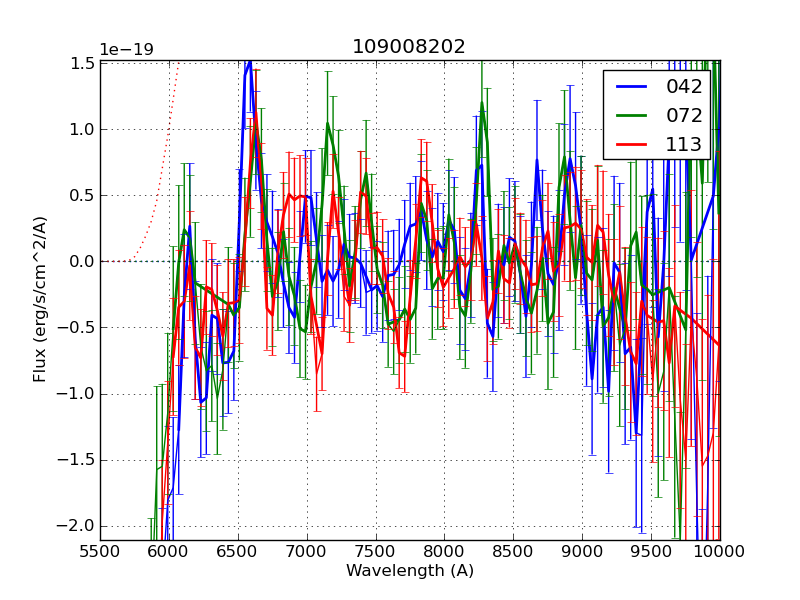Click the 7500 x-axis tick label
The width and height of the screenshot is (800, 600).
click(376, 551)
